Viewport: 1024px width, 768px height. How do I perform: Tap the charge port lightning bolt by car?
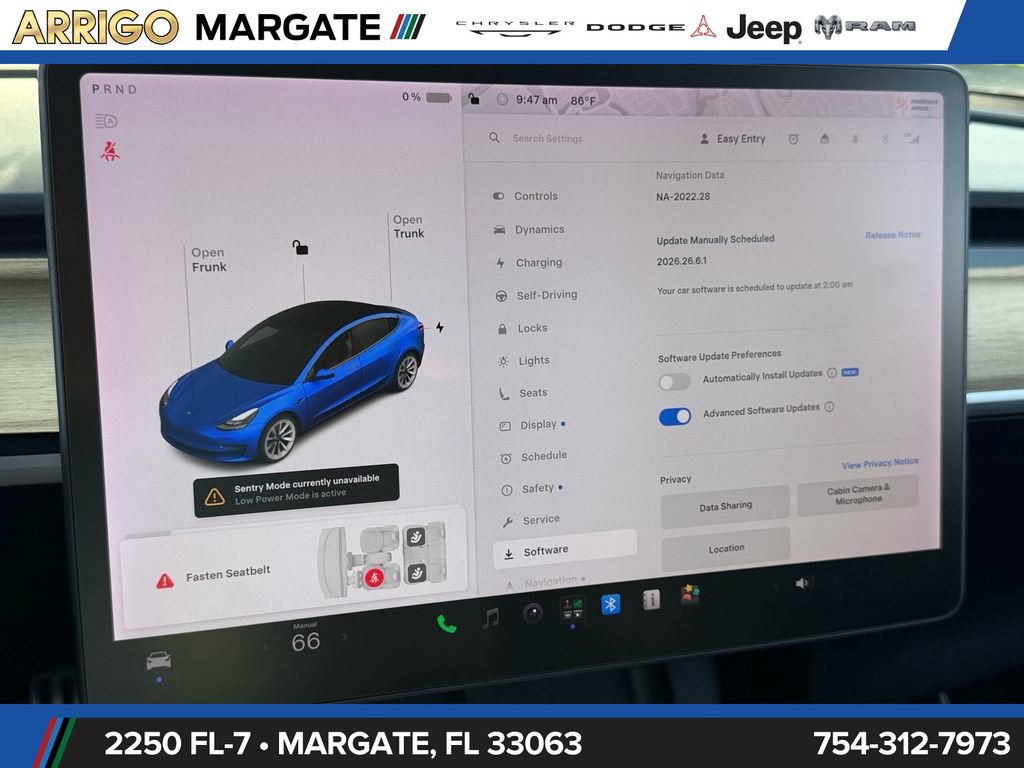coord(440,327)
